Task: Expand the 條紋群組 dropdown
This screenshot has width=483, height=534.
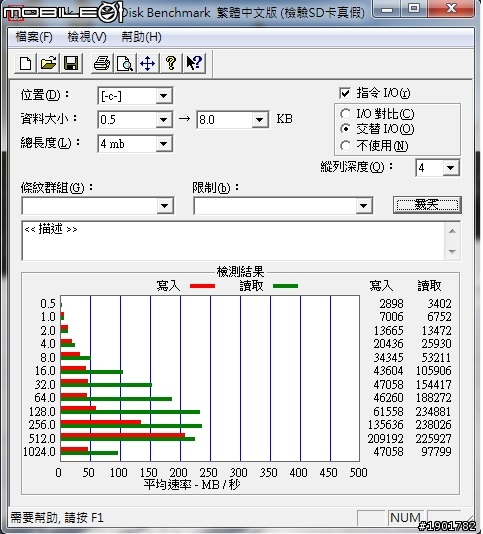Action: (165, 206)
